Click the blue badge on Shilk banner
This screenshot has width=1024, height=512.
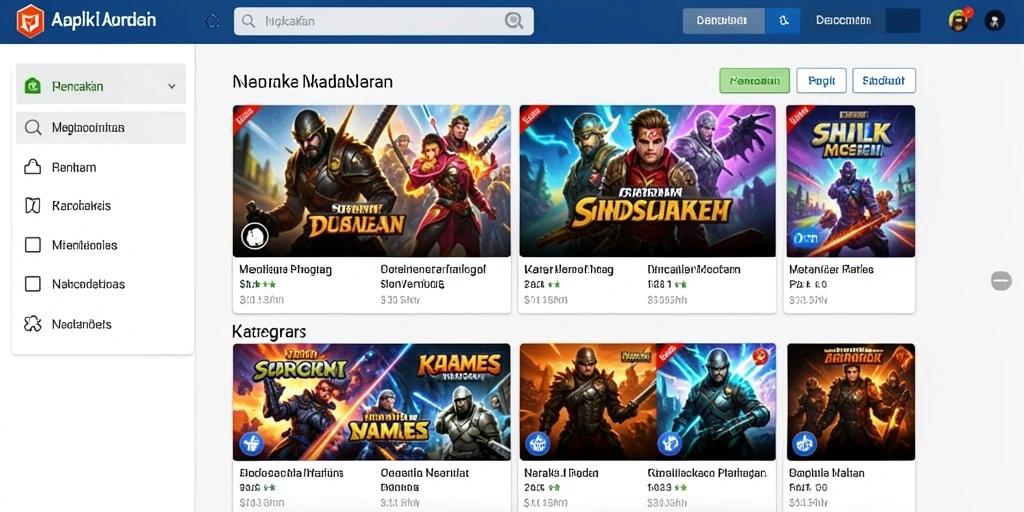[805, 238]
